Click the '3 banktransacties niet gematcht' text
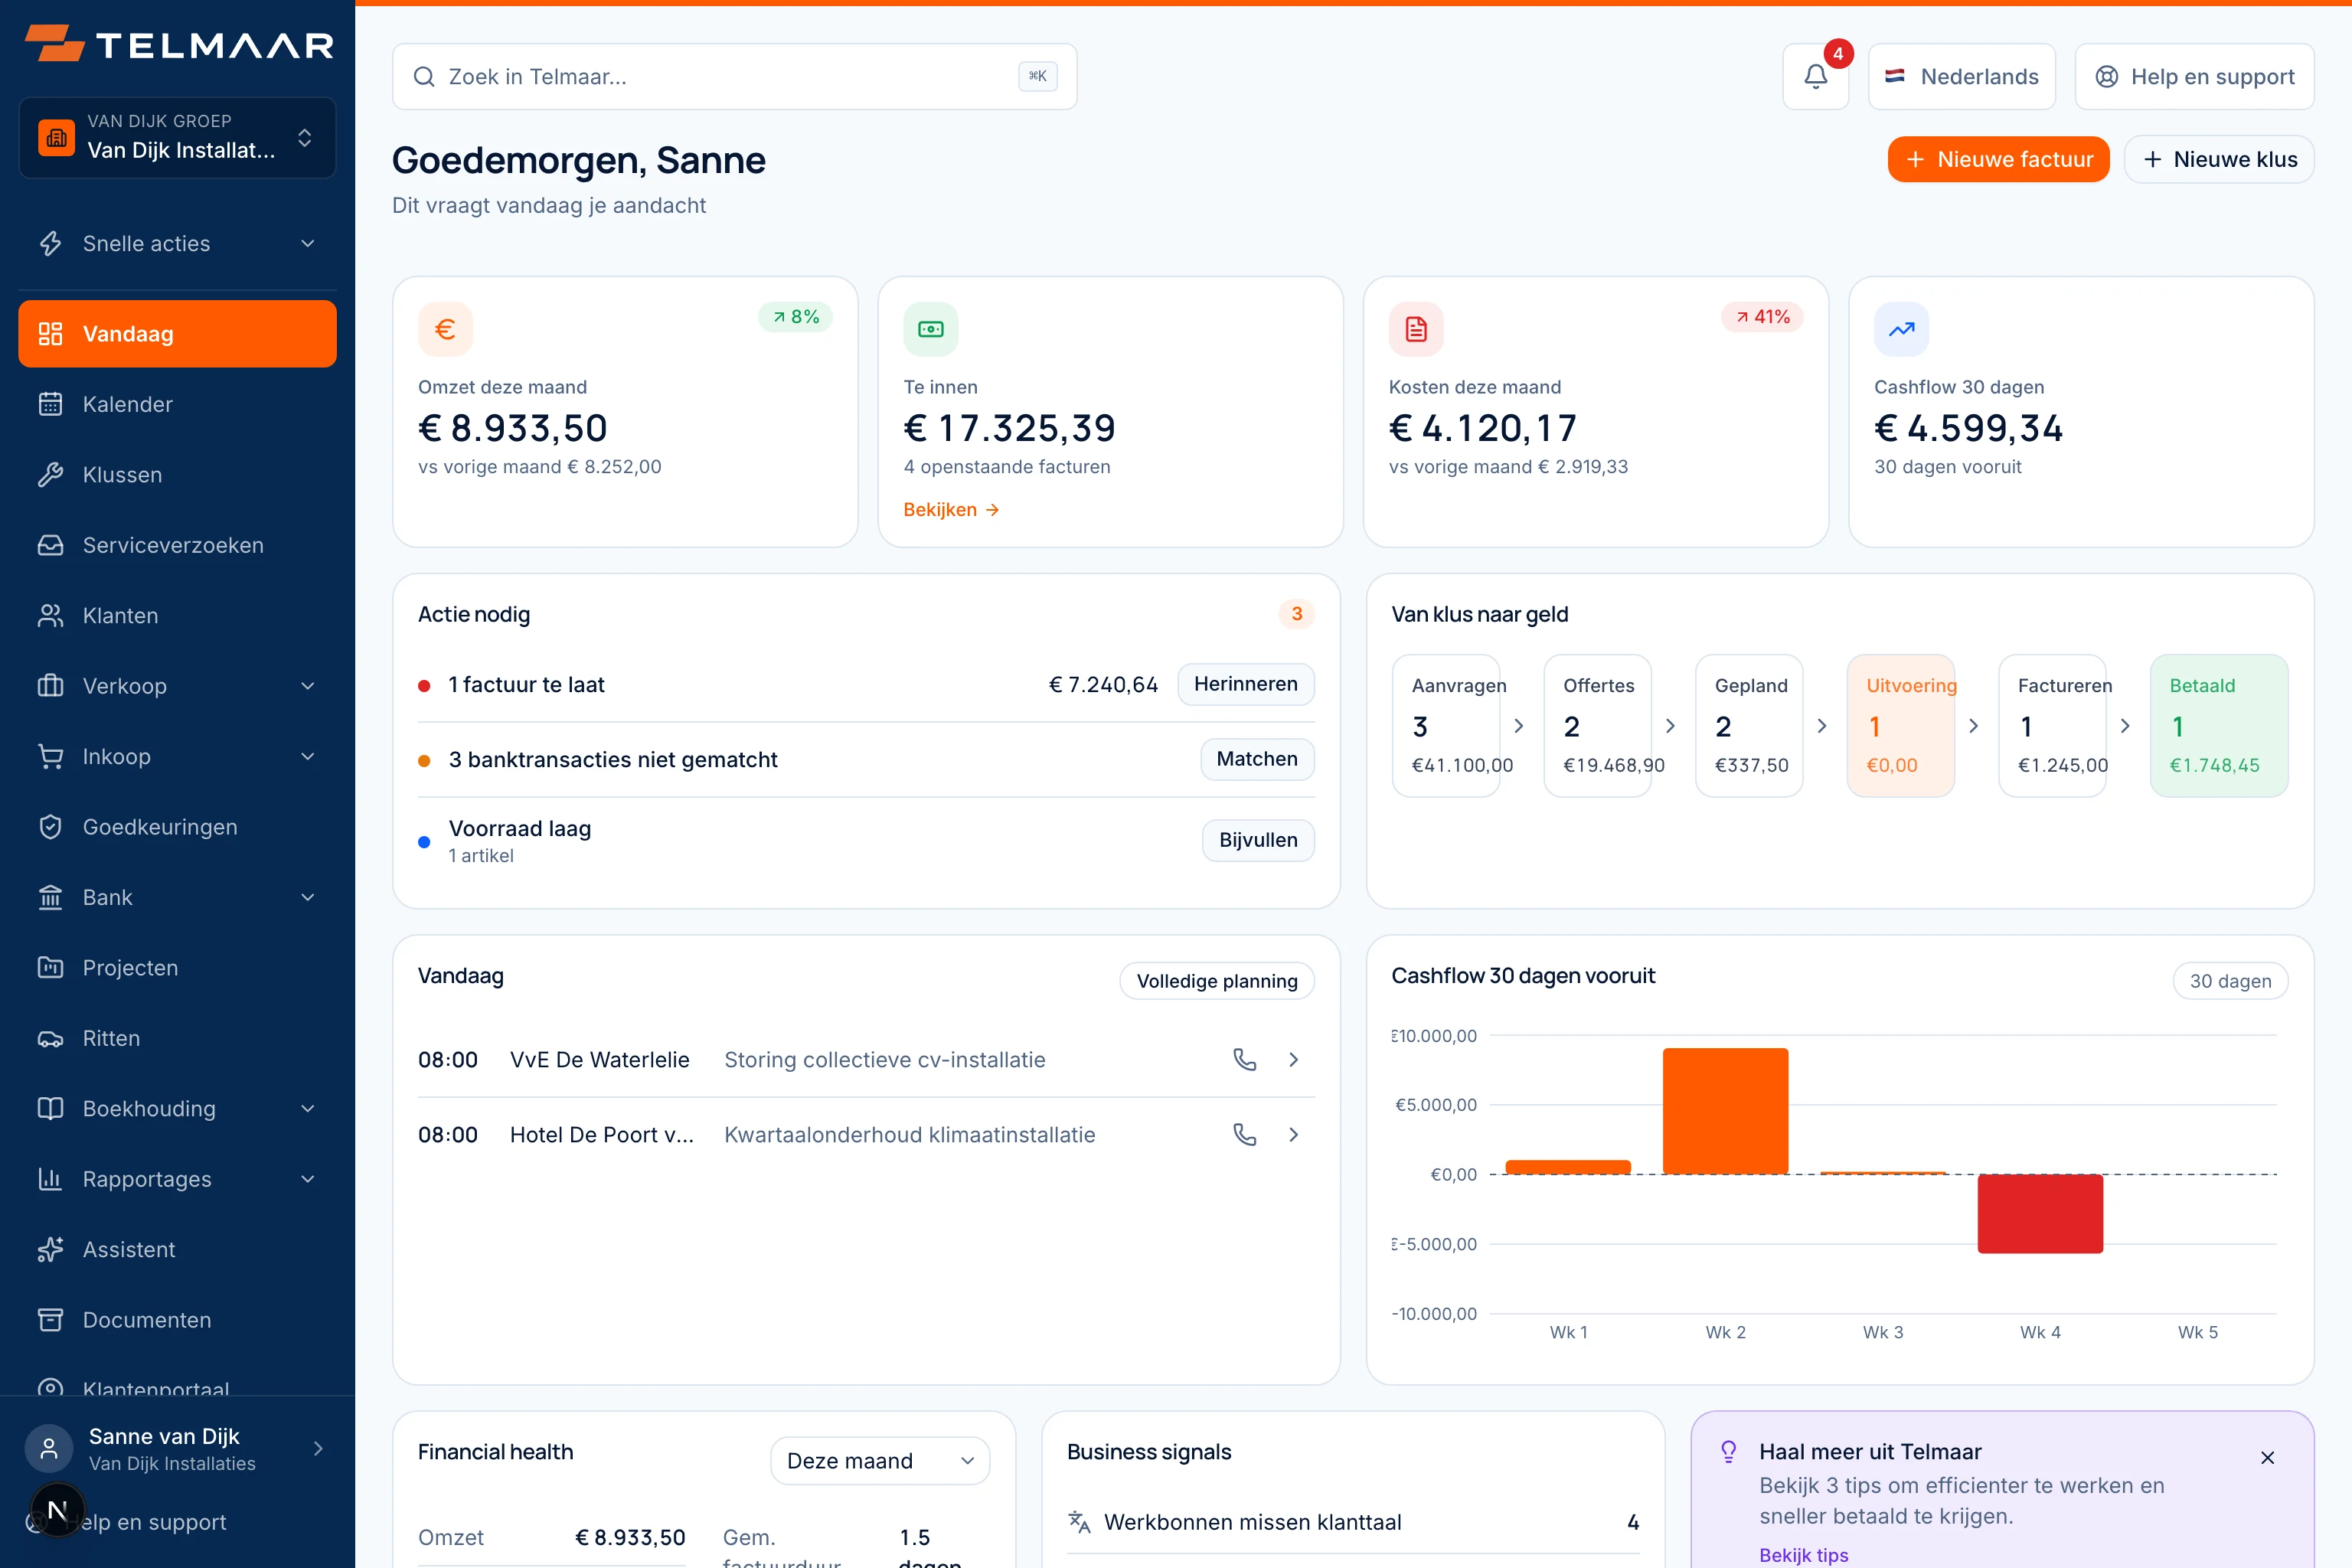The width and height of the screenshot is (2352, 1568). pyautogui.click(x=613, y=760)
